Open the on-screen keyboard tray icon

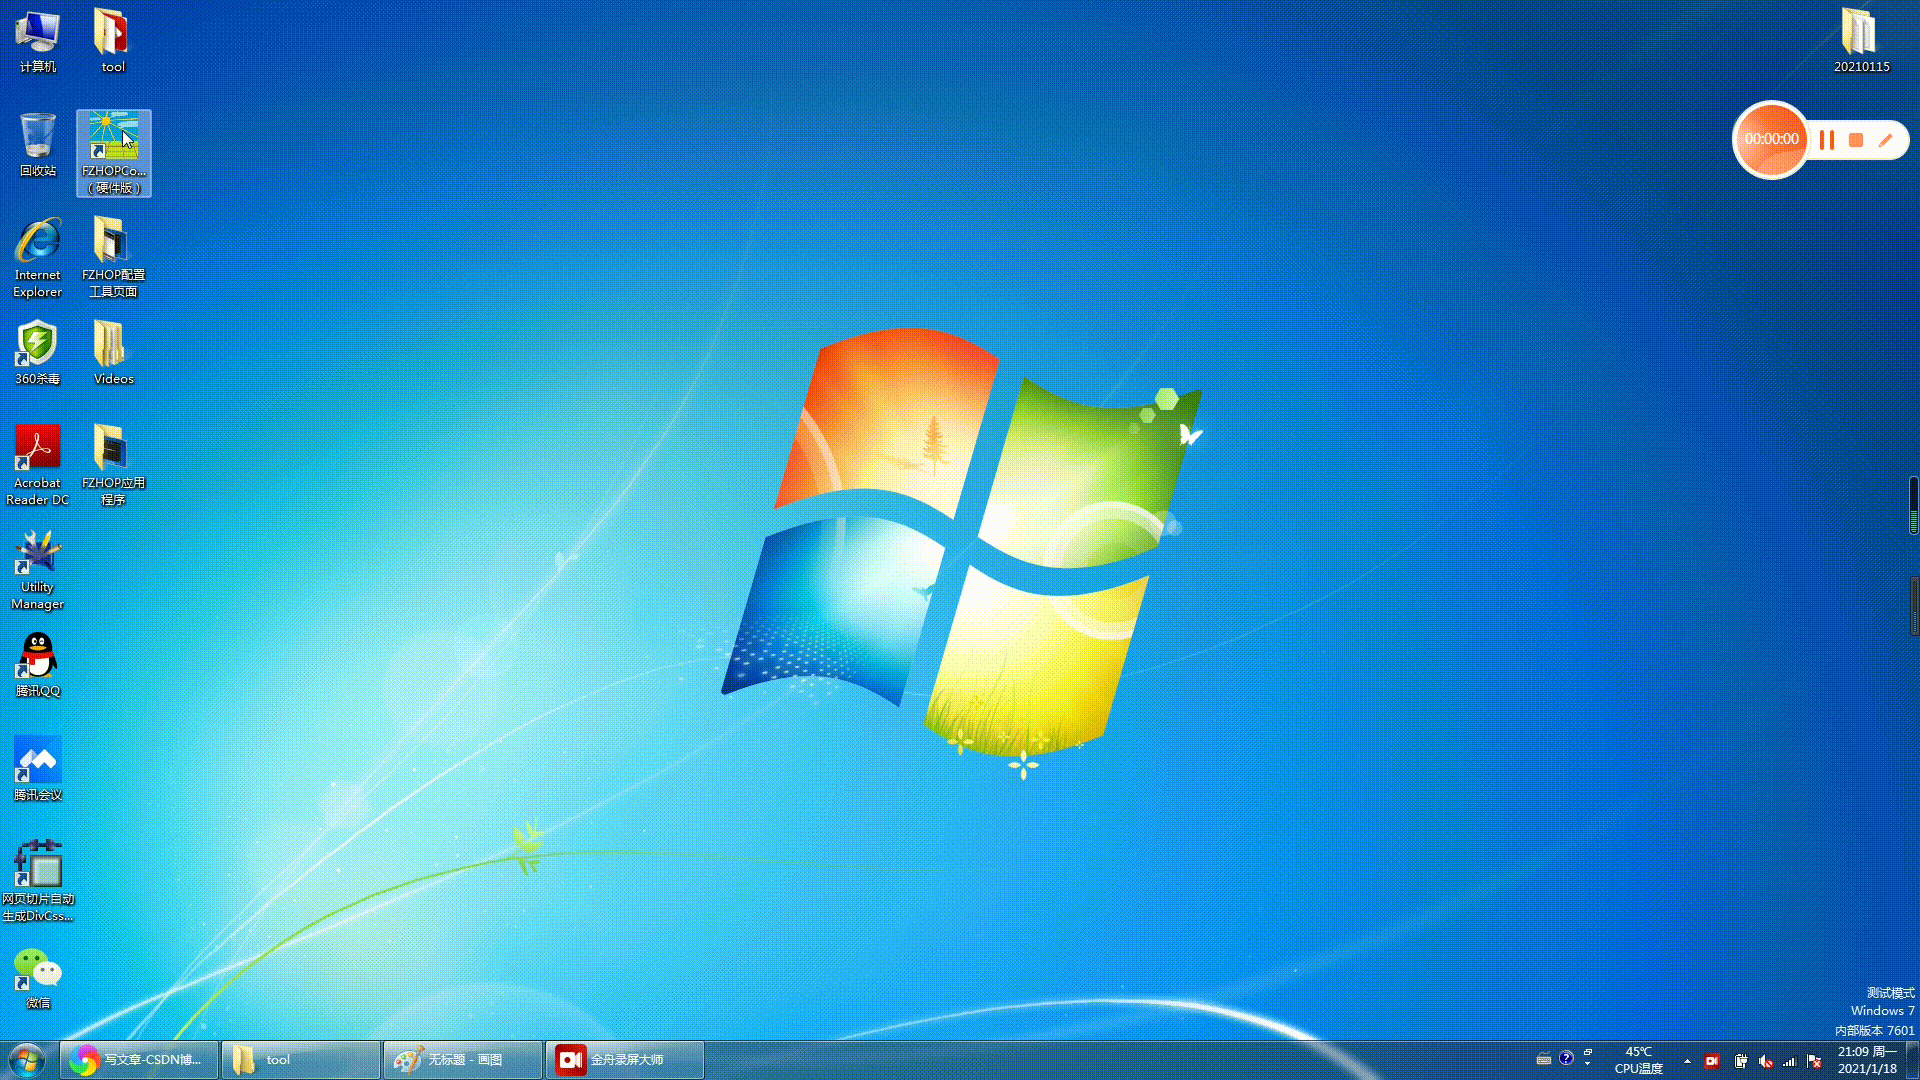click(1544, 1059)
